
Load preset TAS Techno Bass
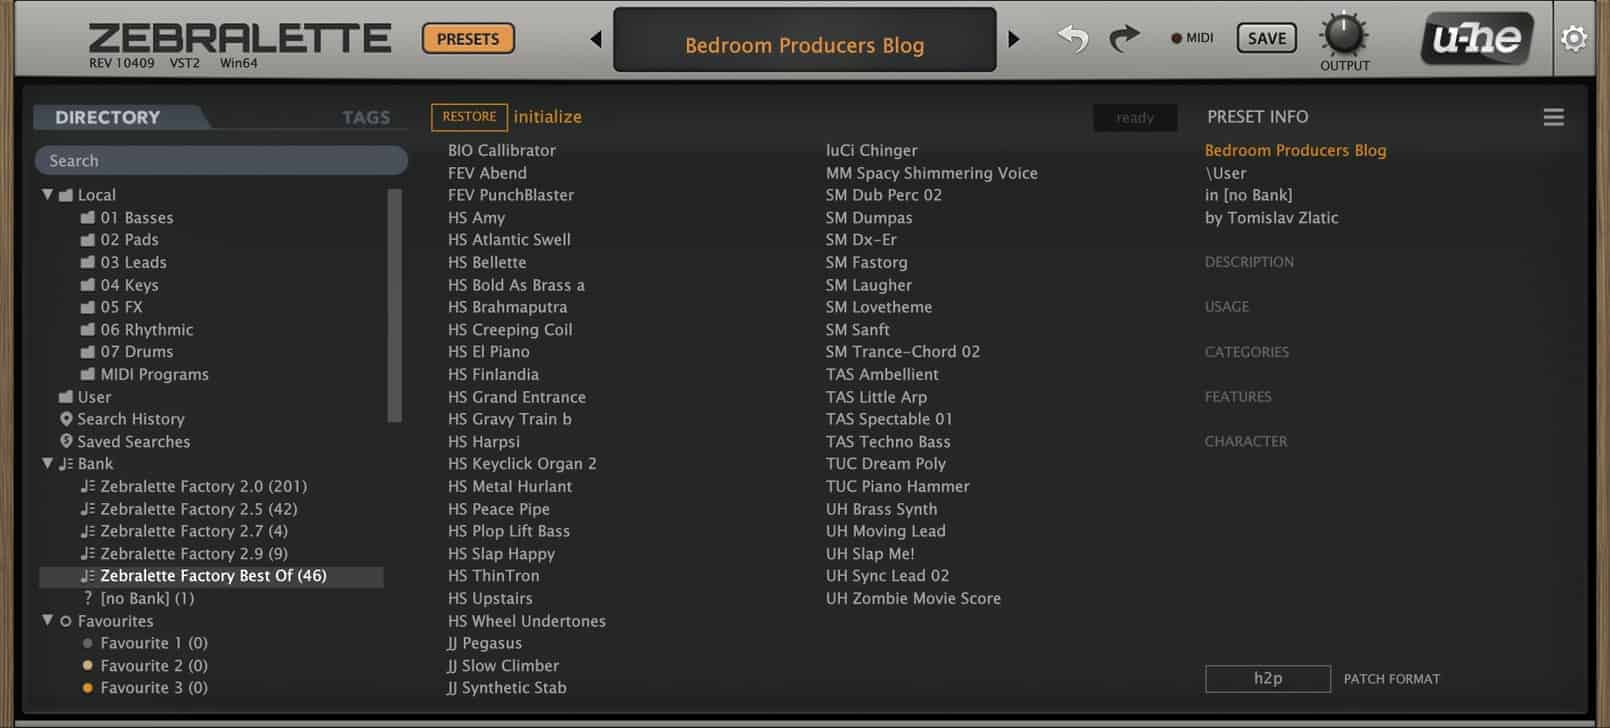pos(888,441)
